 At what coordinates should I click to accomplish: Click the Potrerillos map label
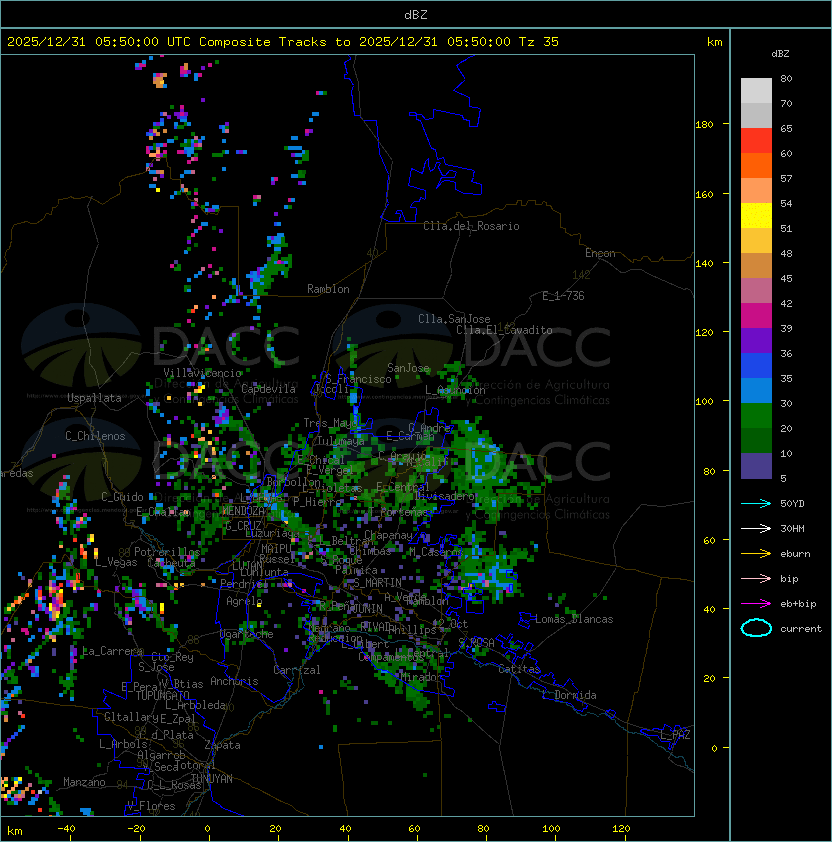click(167, 552)
